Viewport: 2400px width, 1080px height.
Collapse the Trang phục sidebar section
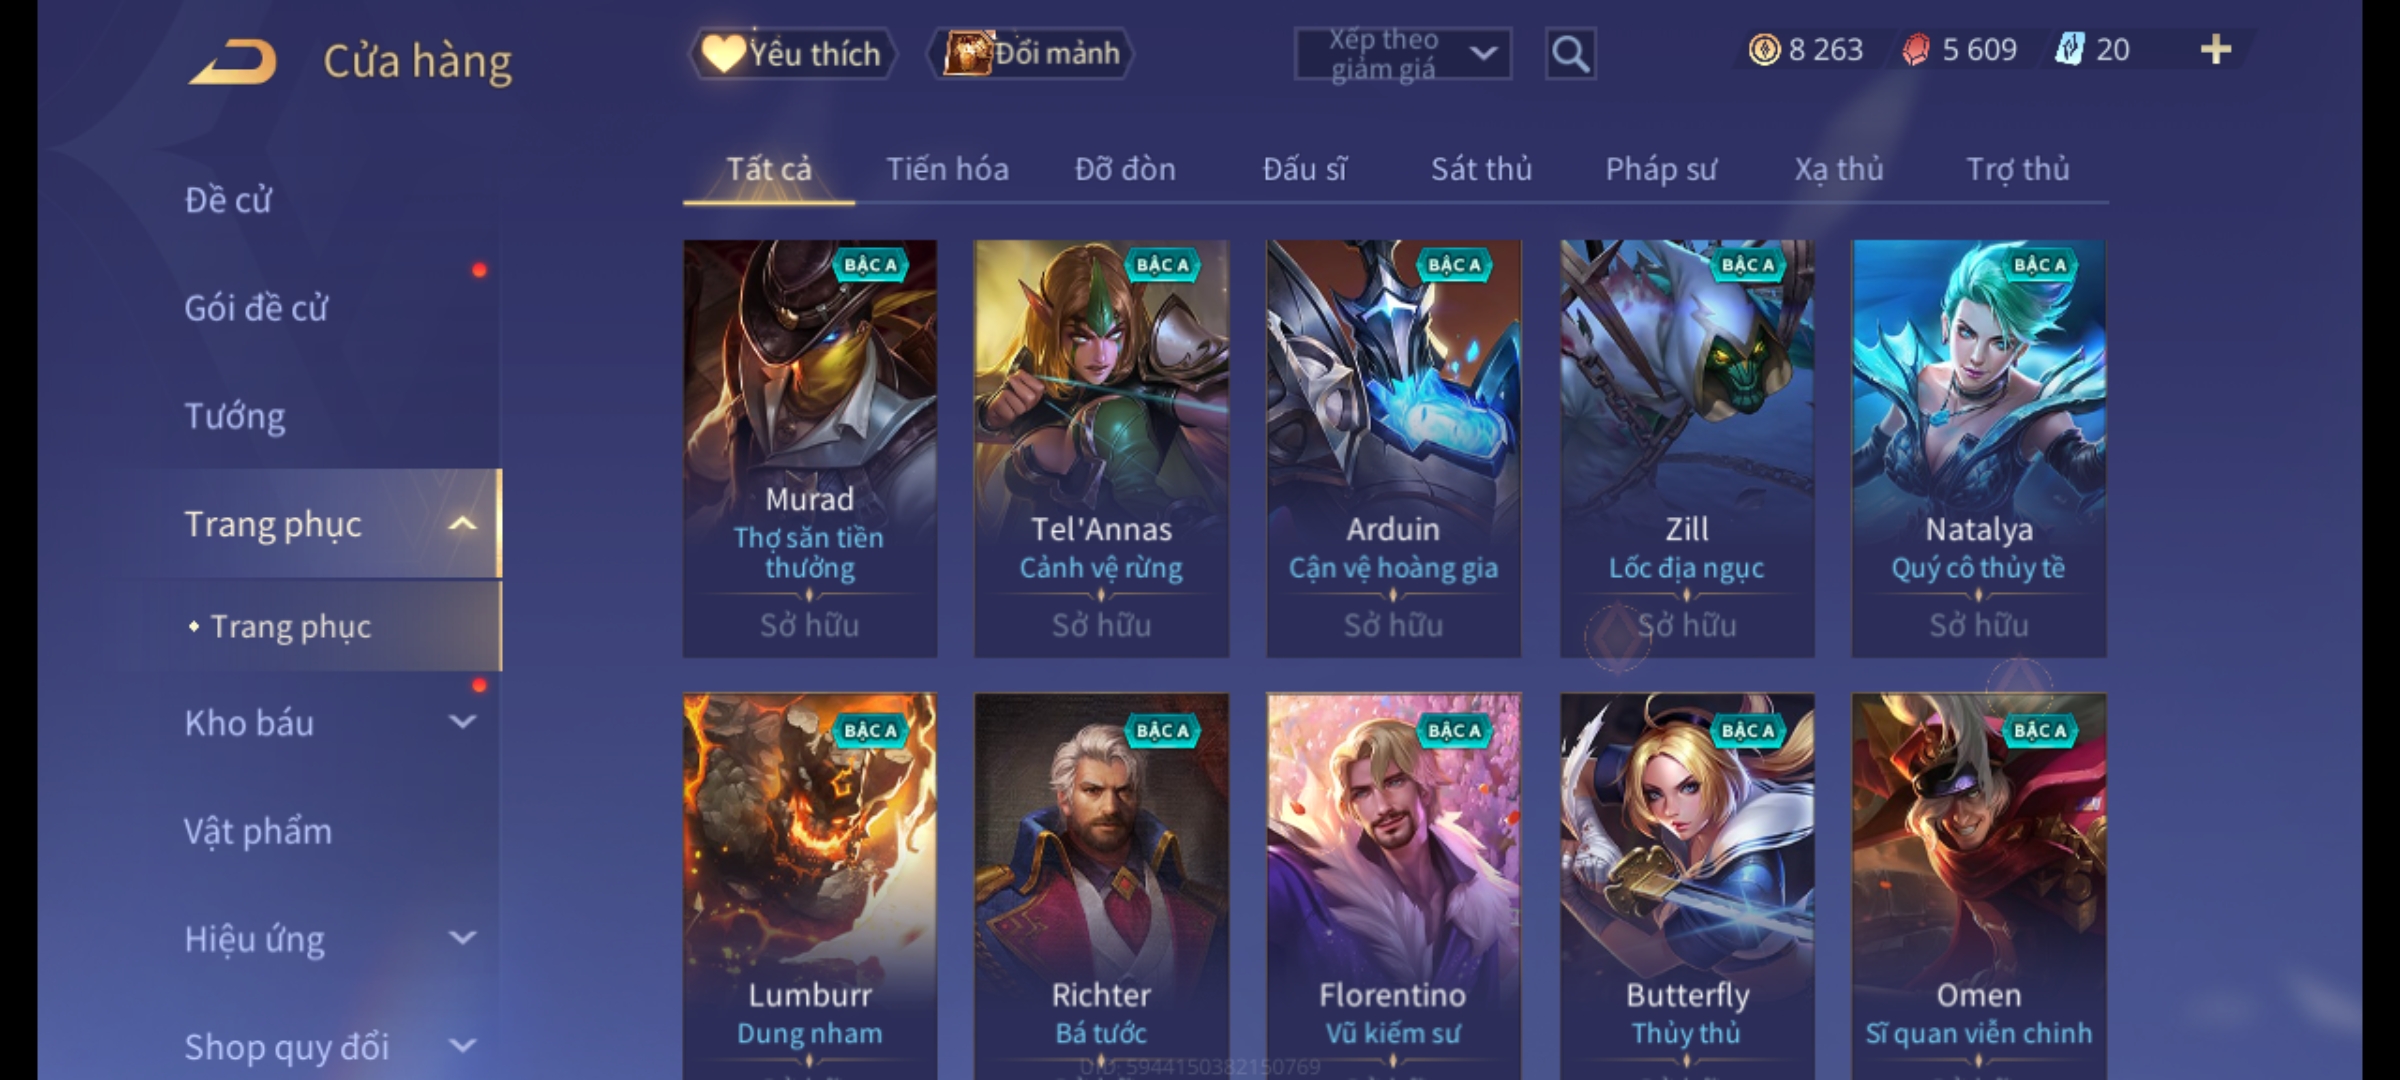point(462,524)
